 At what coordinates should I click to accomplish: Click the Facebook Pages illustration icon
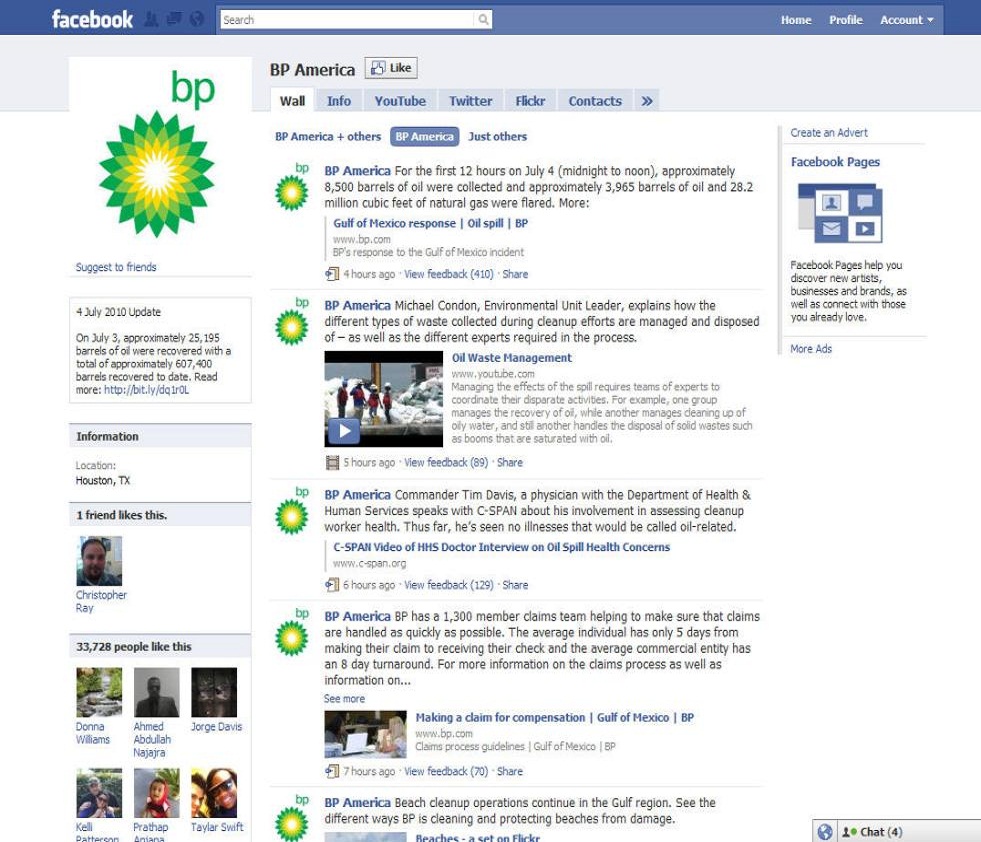[x=840, y=213]
